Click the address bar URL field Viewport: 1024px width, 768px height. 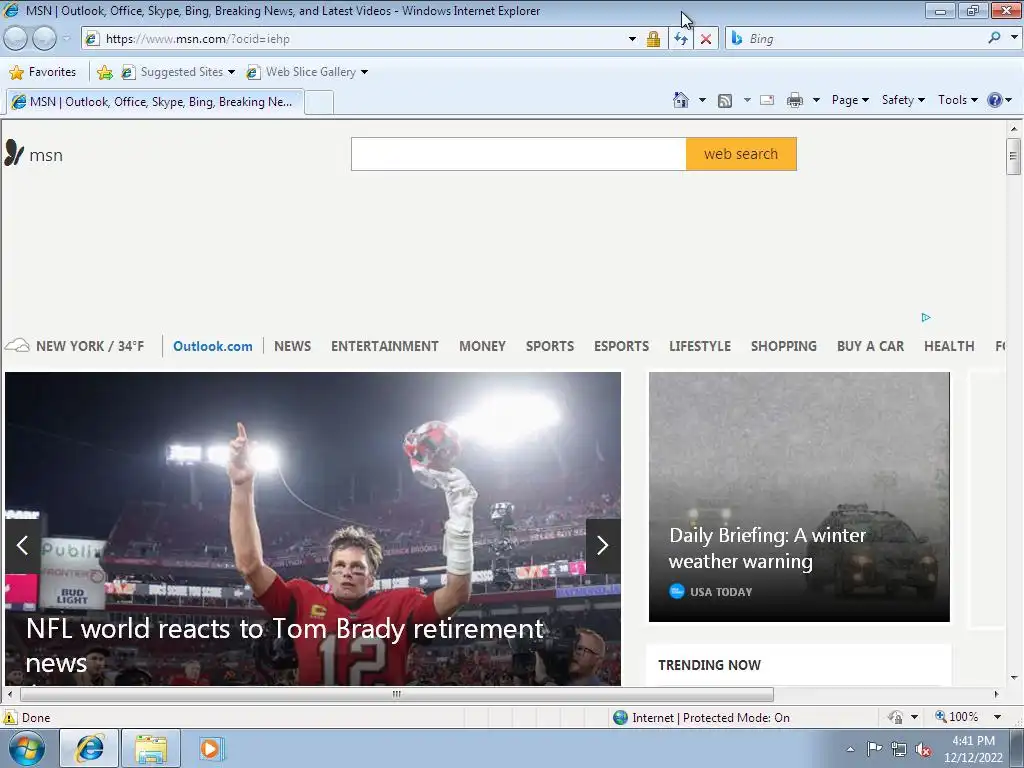pos(362,39)
